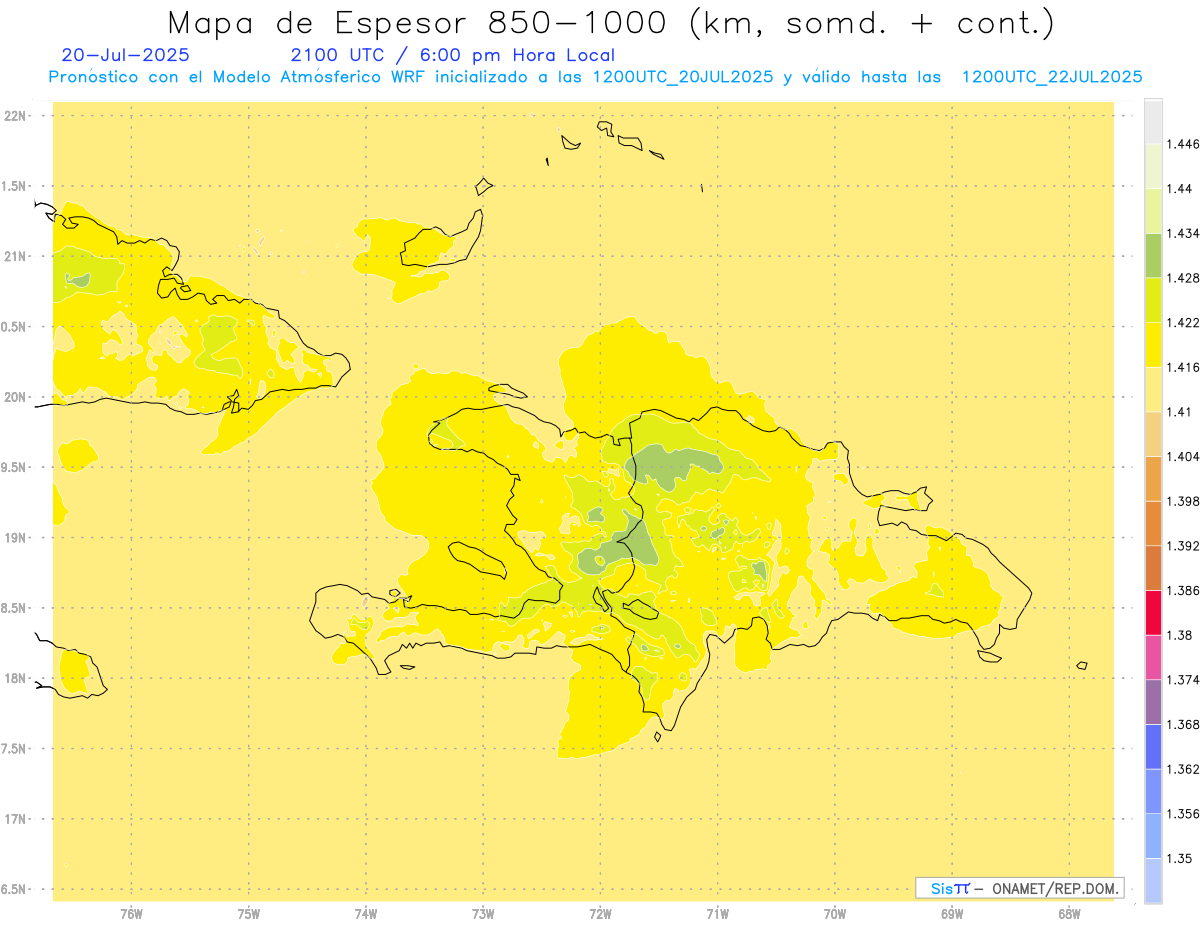Select the '6.5N' axis label
Viewport: 1200px width, 927px height.
click(14, 889)
